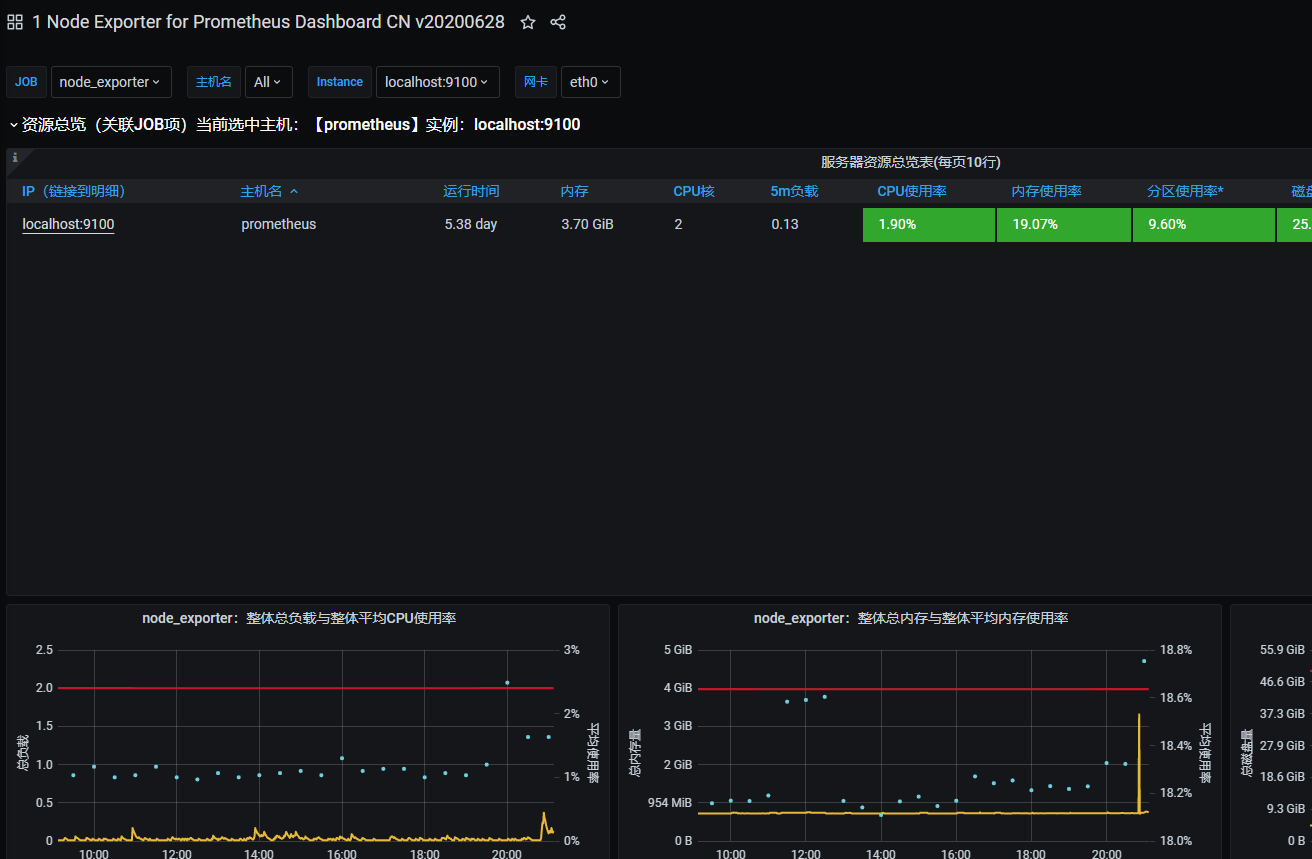1312x859 pixels.
Task: Click the 19.07% memory usage cell
Action: (x=1064, y=224)
